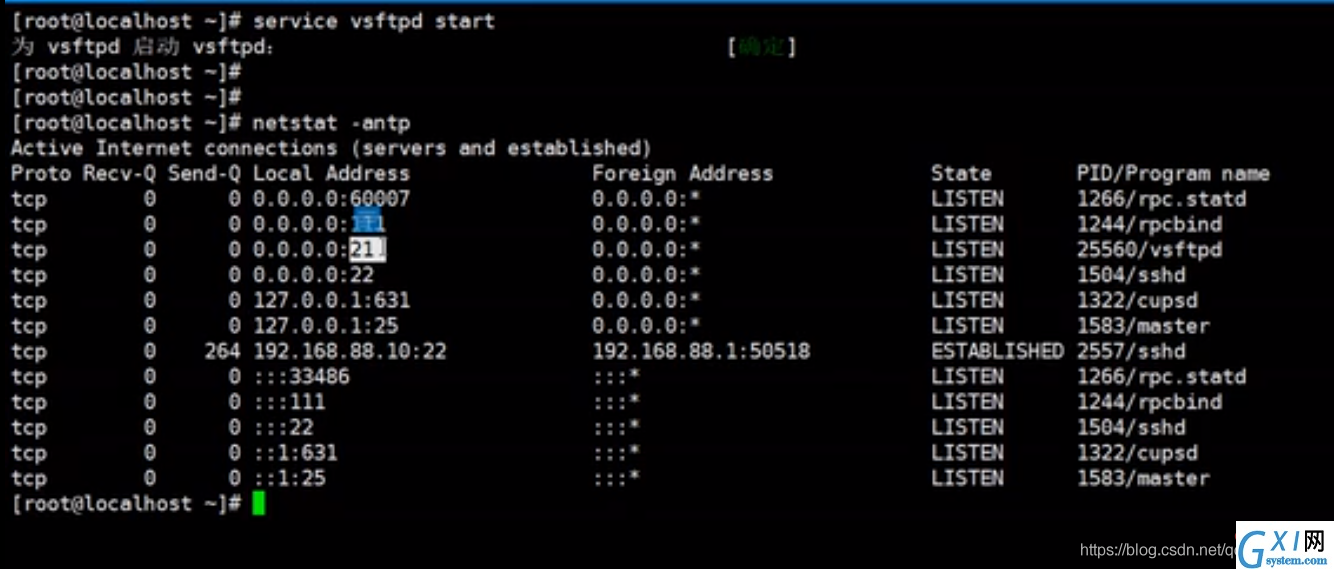
Task: Select local address ::1:631
Action: [295, 453]
